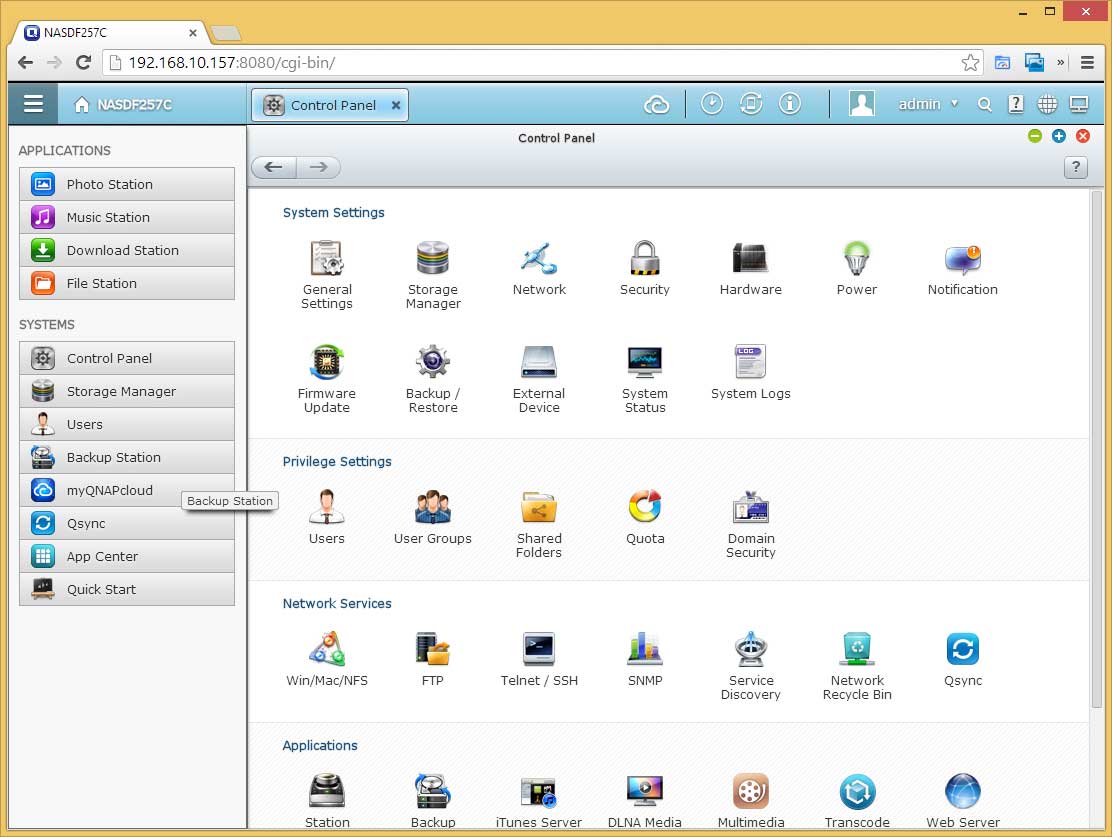The width and height of the screenshot is (1112, 837).
Task: Open event notifications info icon
Action: pos(790,104)
